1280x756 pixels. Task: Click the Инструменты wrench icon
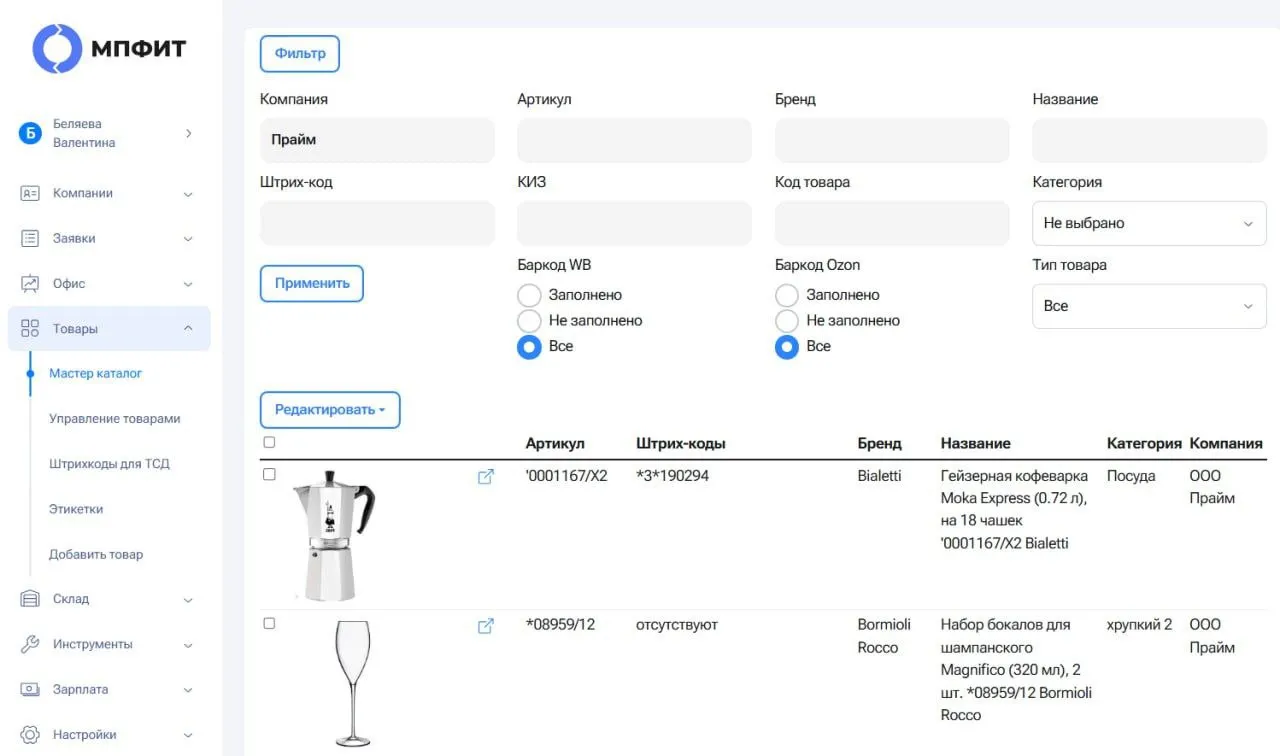(x=30, y=644)
